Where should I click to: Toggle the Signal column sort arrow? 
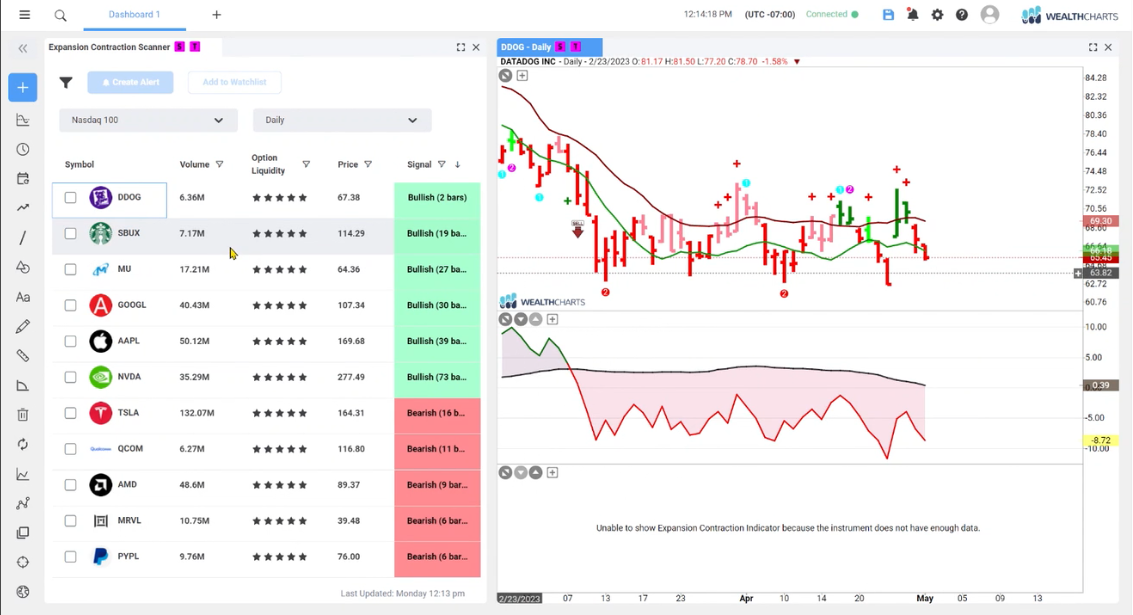pos(457,165)
